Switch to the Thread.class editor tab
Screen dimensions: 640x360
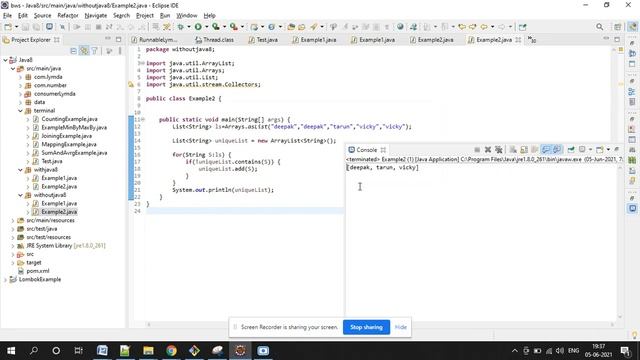tap(214, 40)
